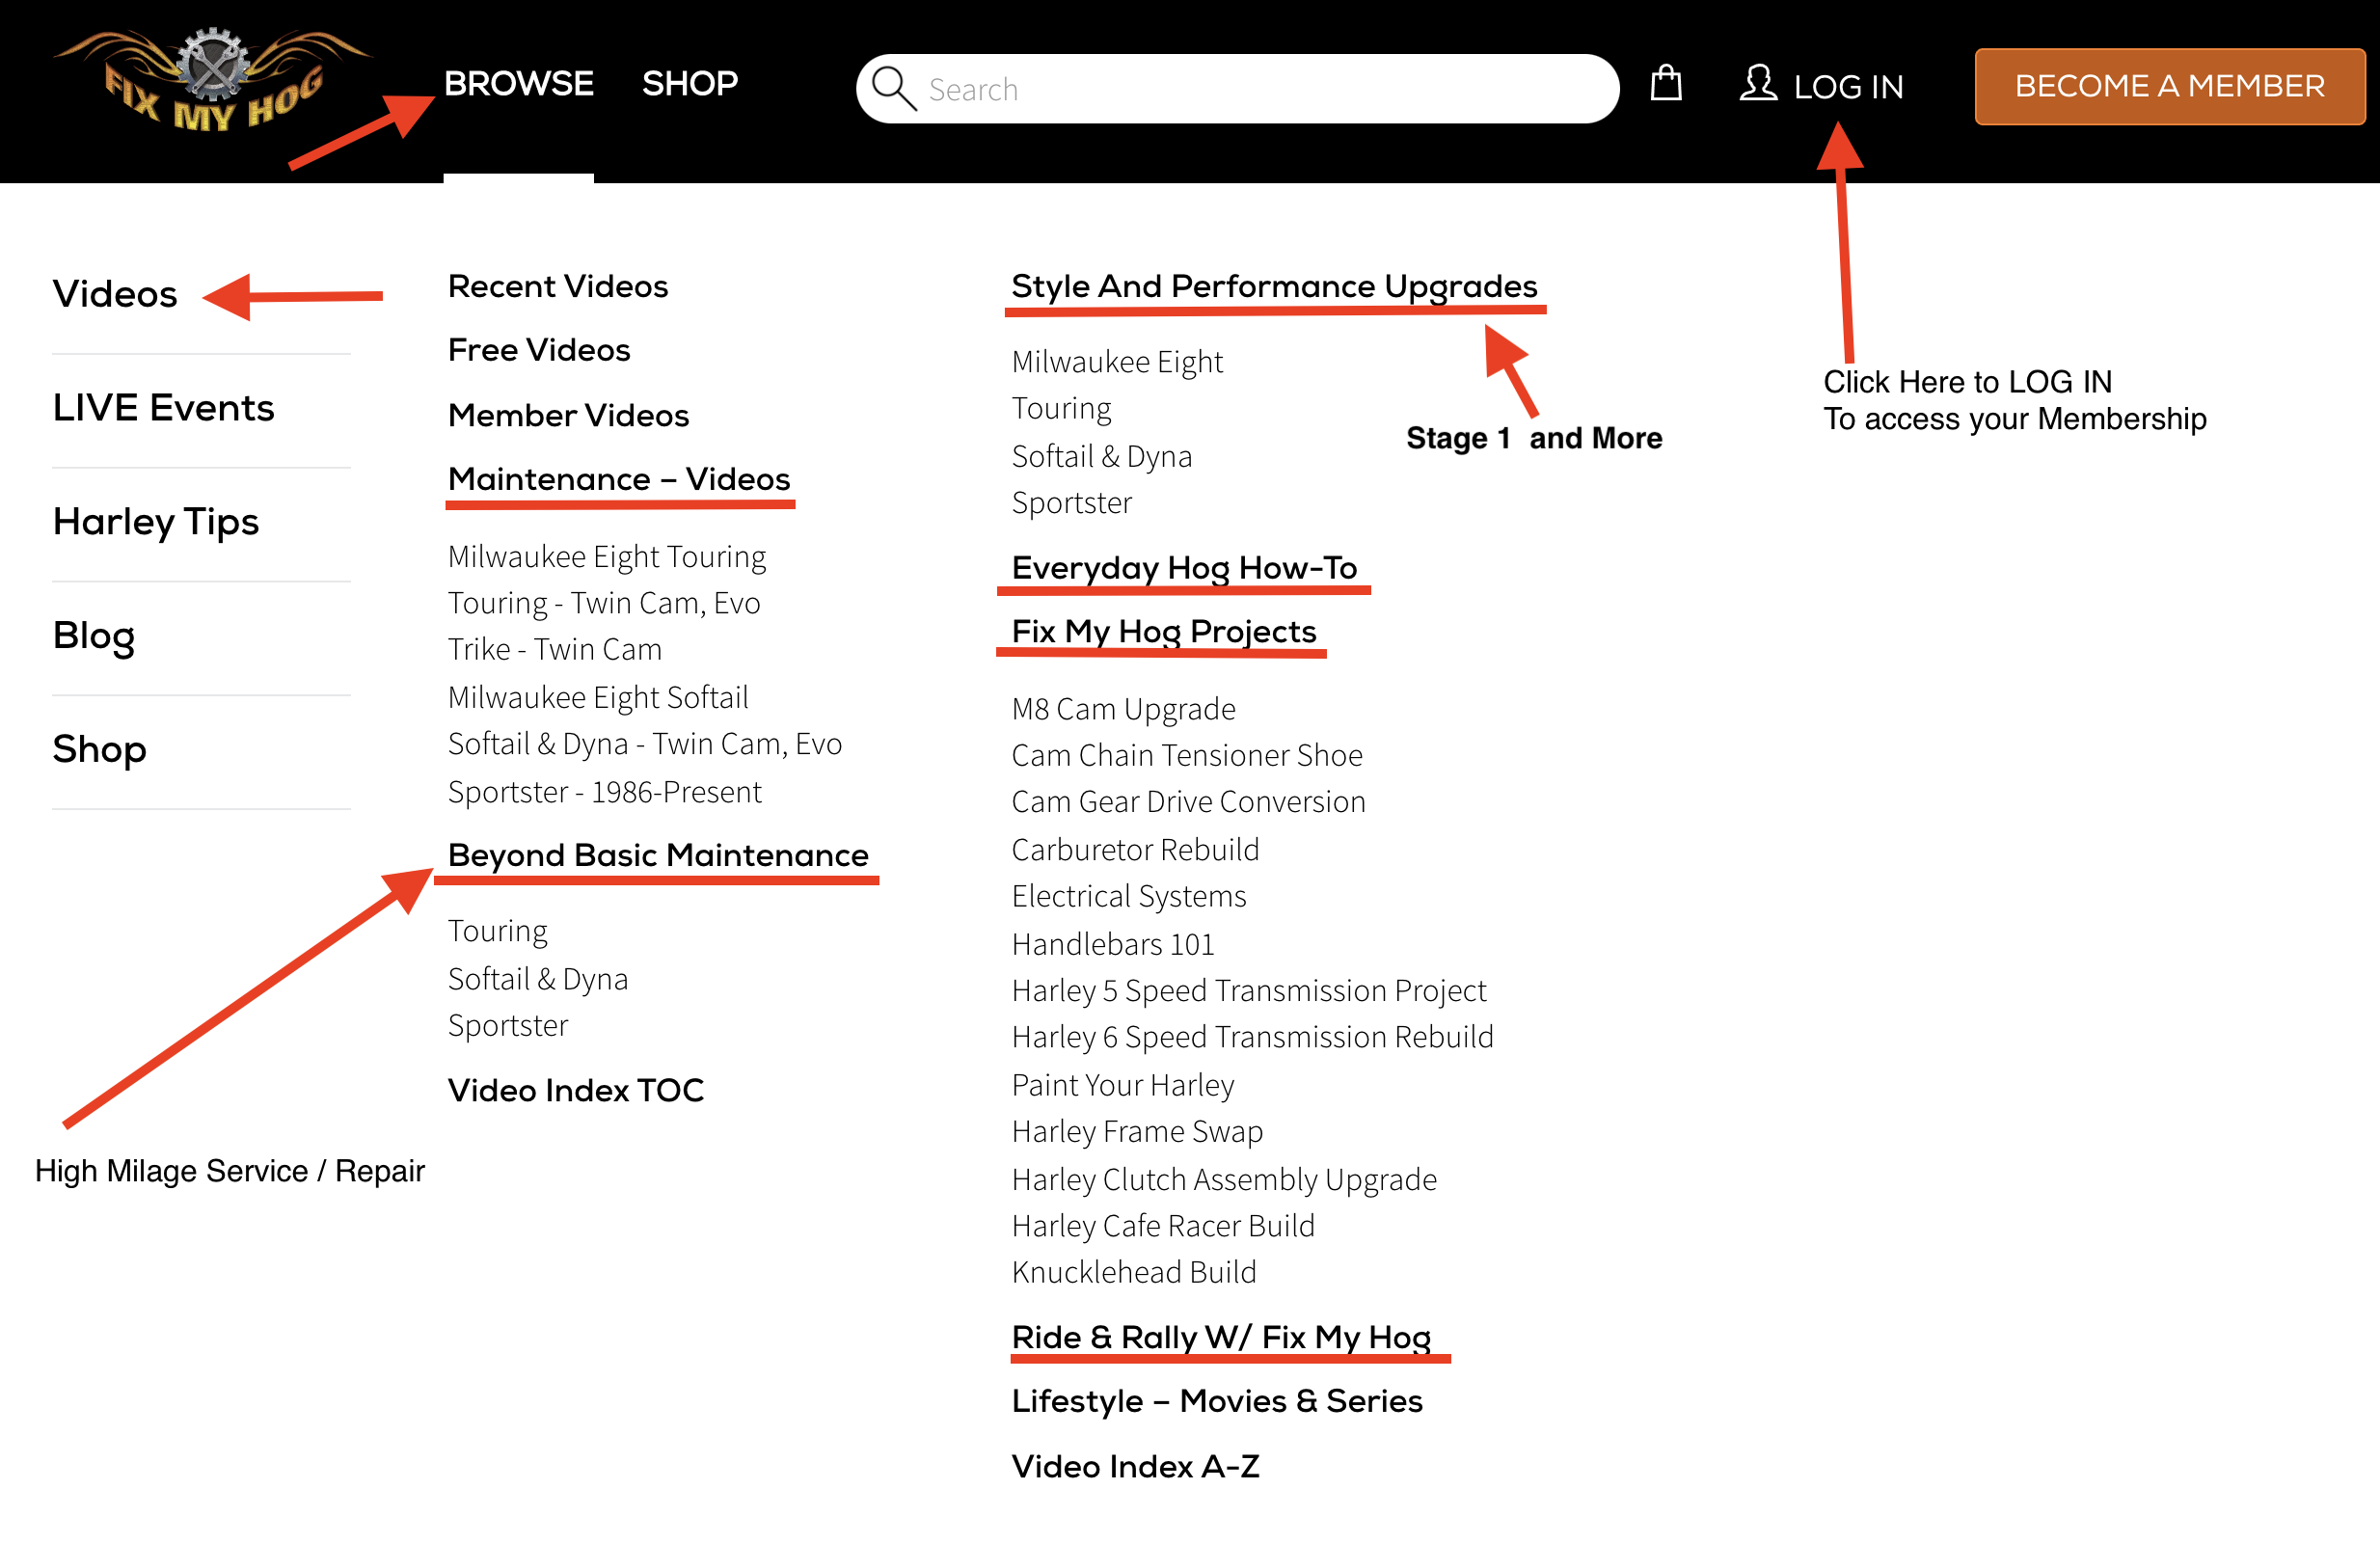The height and width of the screenshot is (1543, 2380).
Task: Open Softail & Dyna - Twin Cam, Evo
Action: coord(645,744)
